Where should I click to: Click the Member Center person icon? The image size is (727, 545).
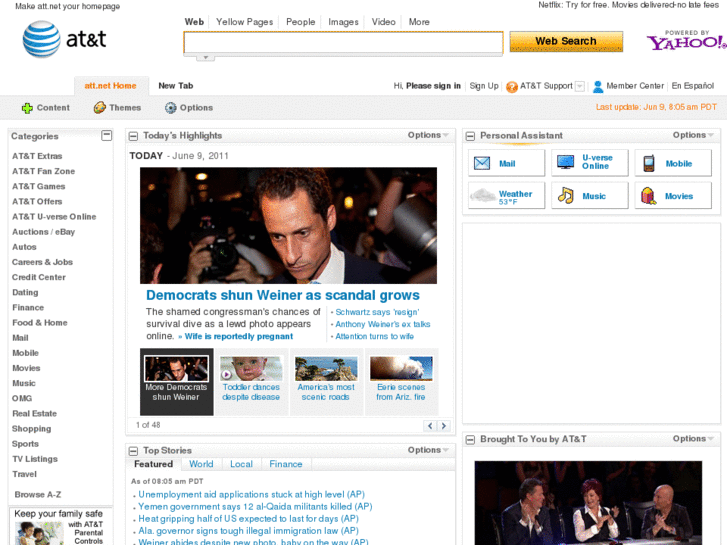pyautogui.click(x=598, y=86)
